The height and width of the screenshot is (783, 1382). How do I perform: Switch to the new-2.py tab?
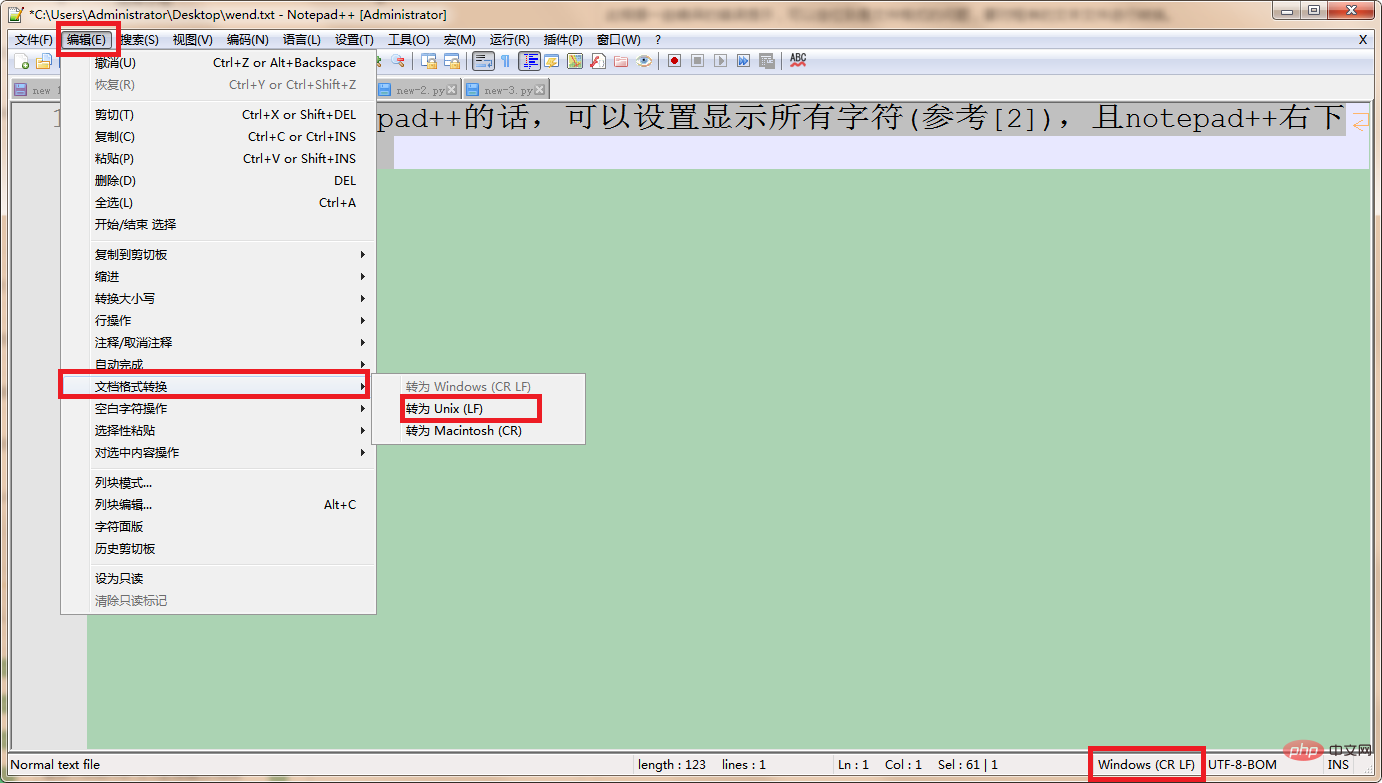(420, 90)
